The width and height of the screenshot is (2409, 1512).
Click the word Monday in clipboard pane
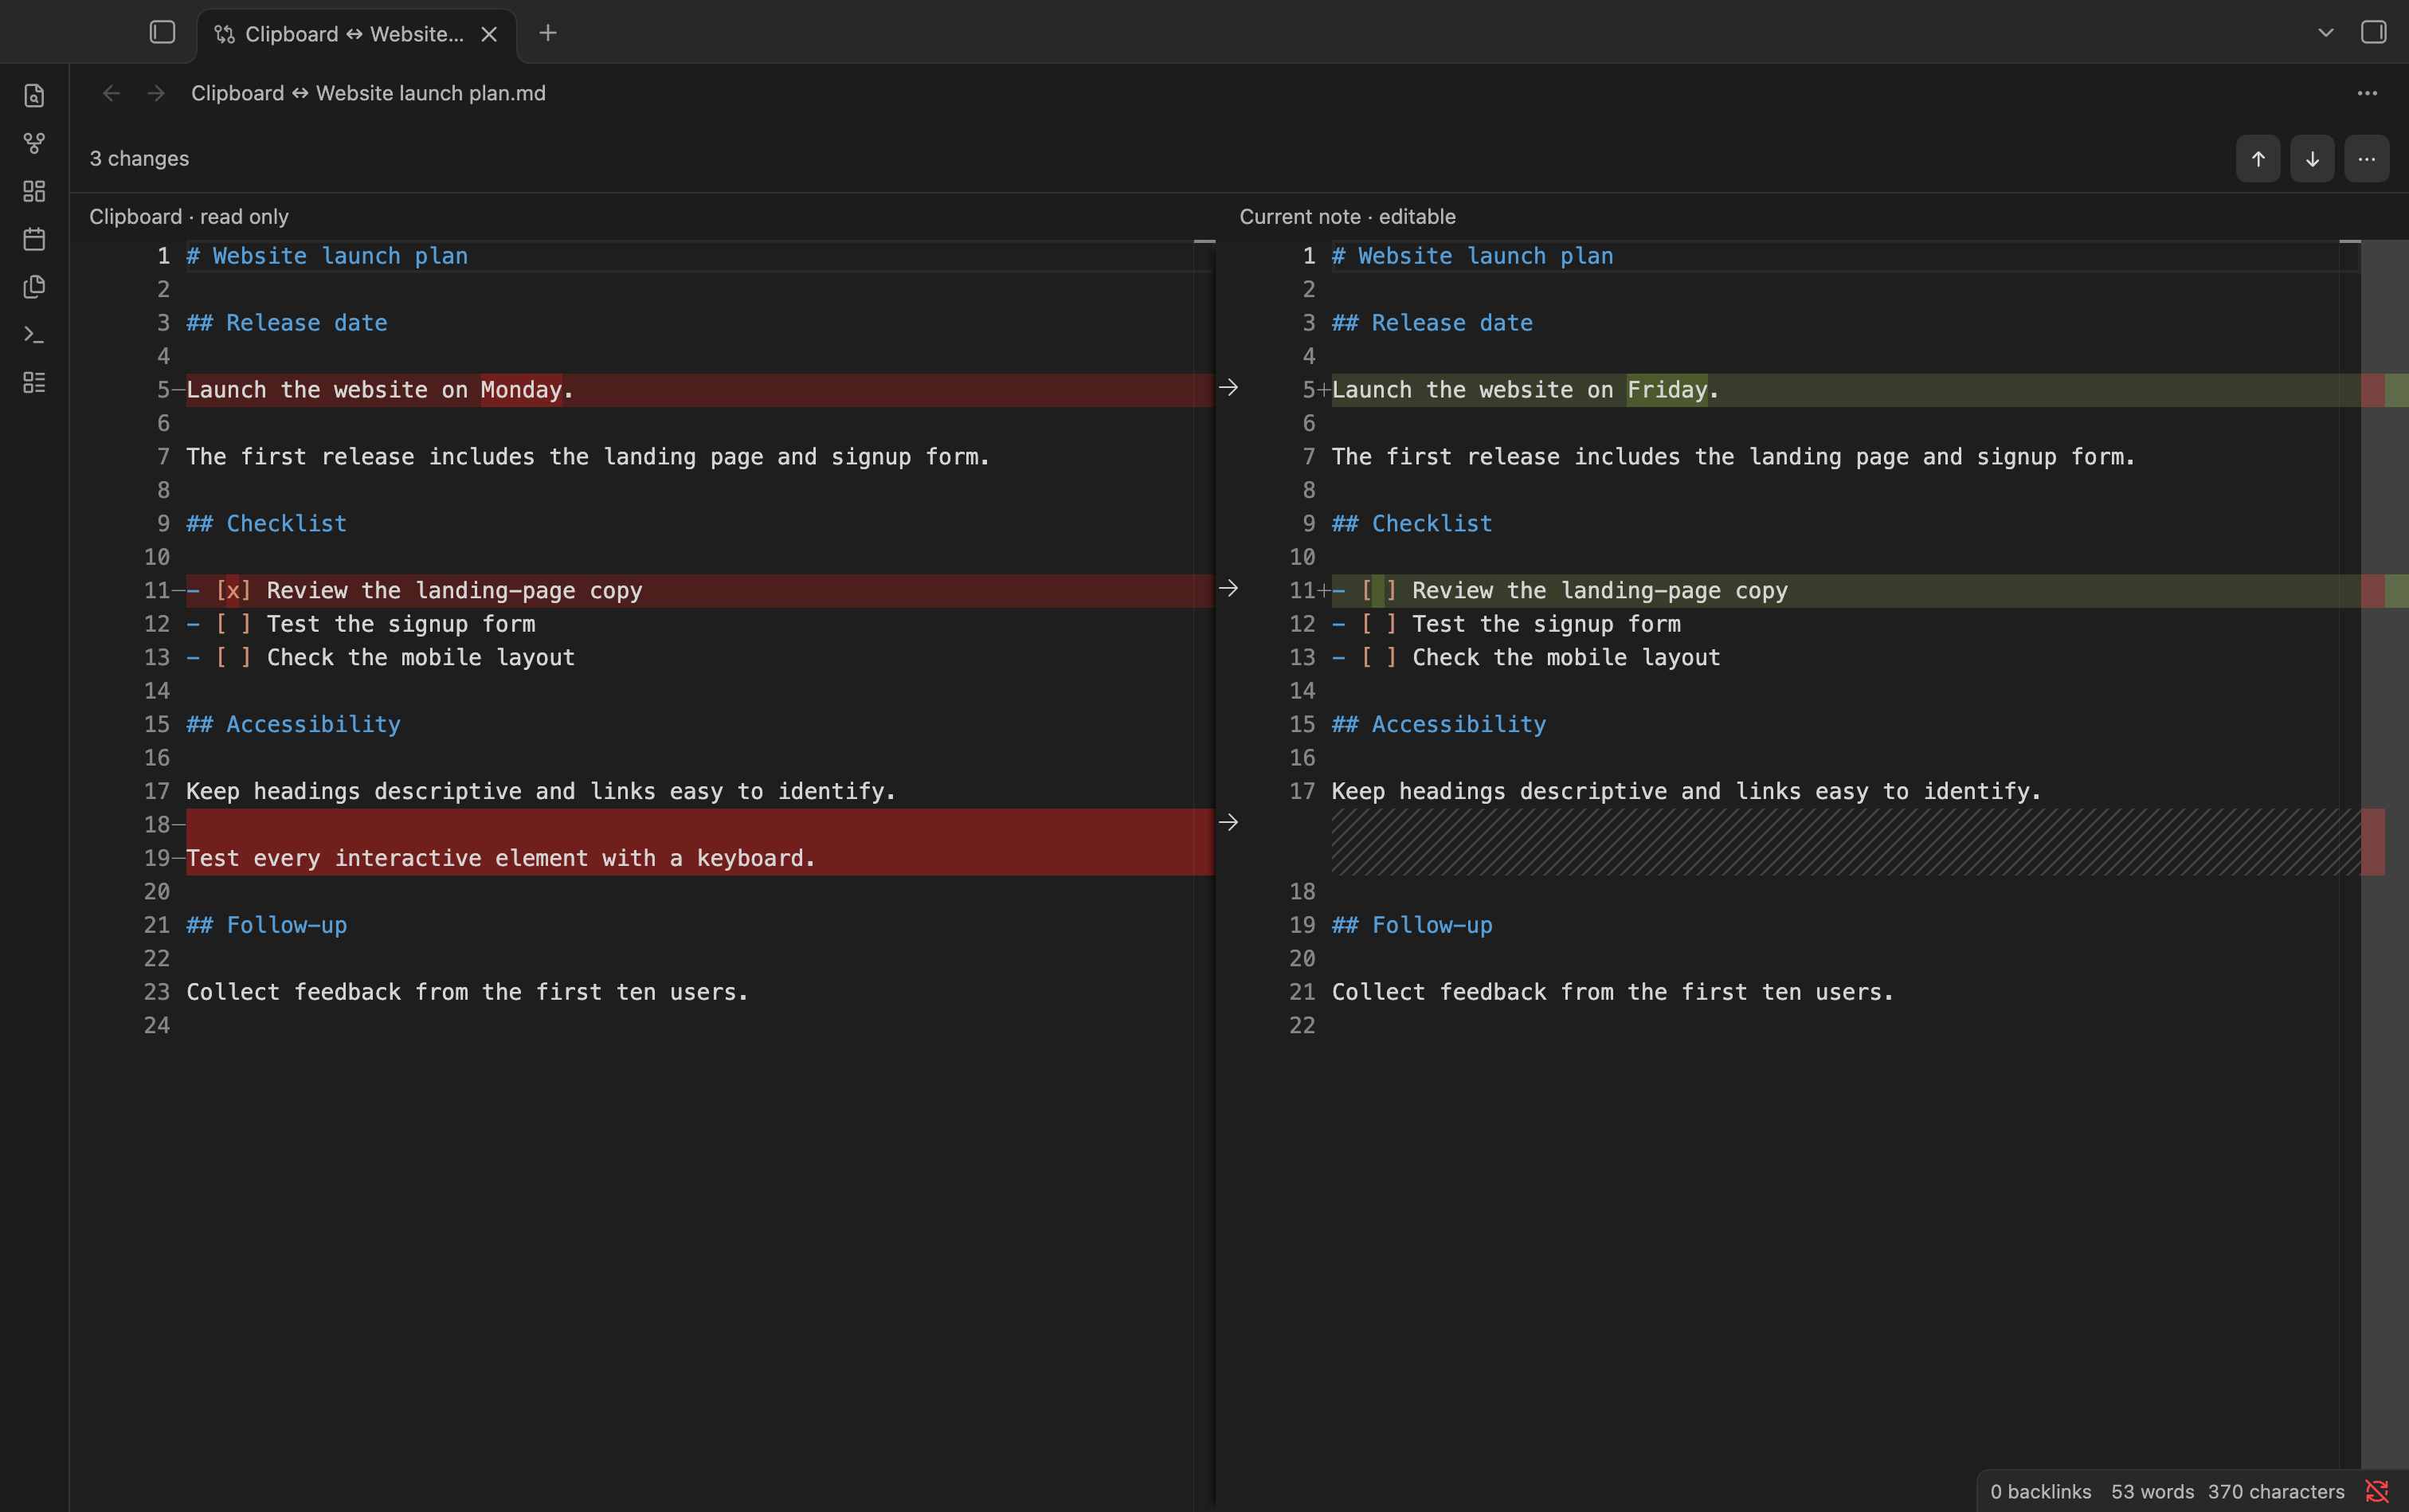521,390
